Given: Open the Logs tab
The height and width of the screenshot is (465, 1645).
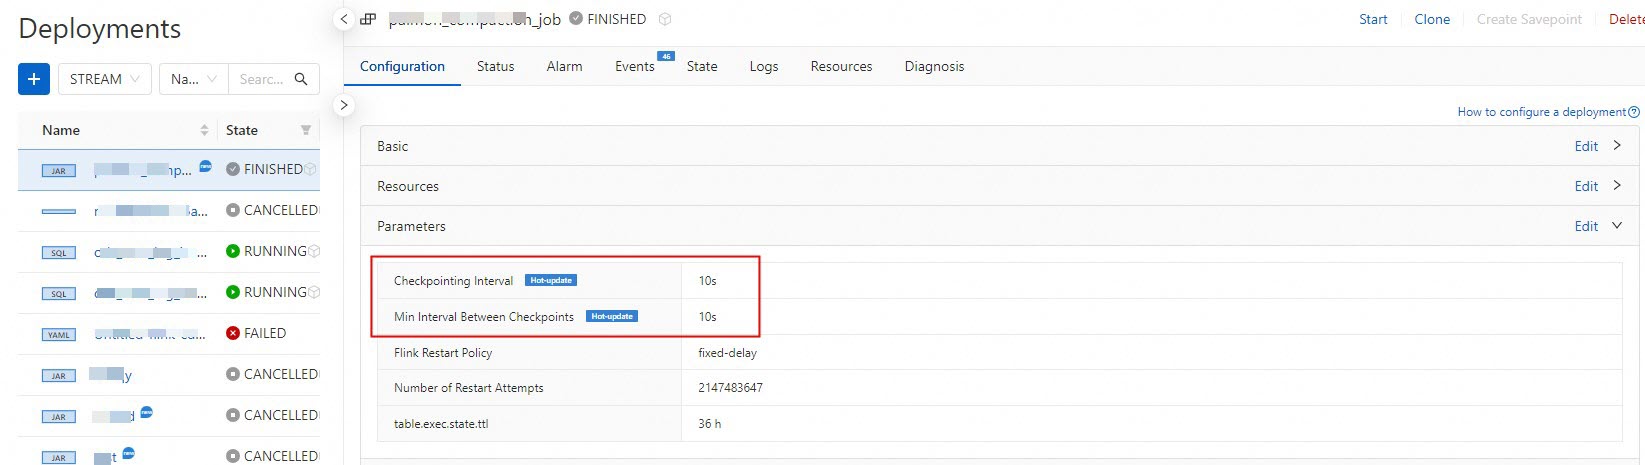Looking at the screenshot, I should click(x=764, y=66).
